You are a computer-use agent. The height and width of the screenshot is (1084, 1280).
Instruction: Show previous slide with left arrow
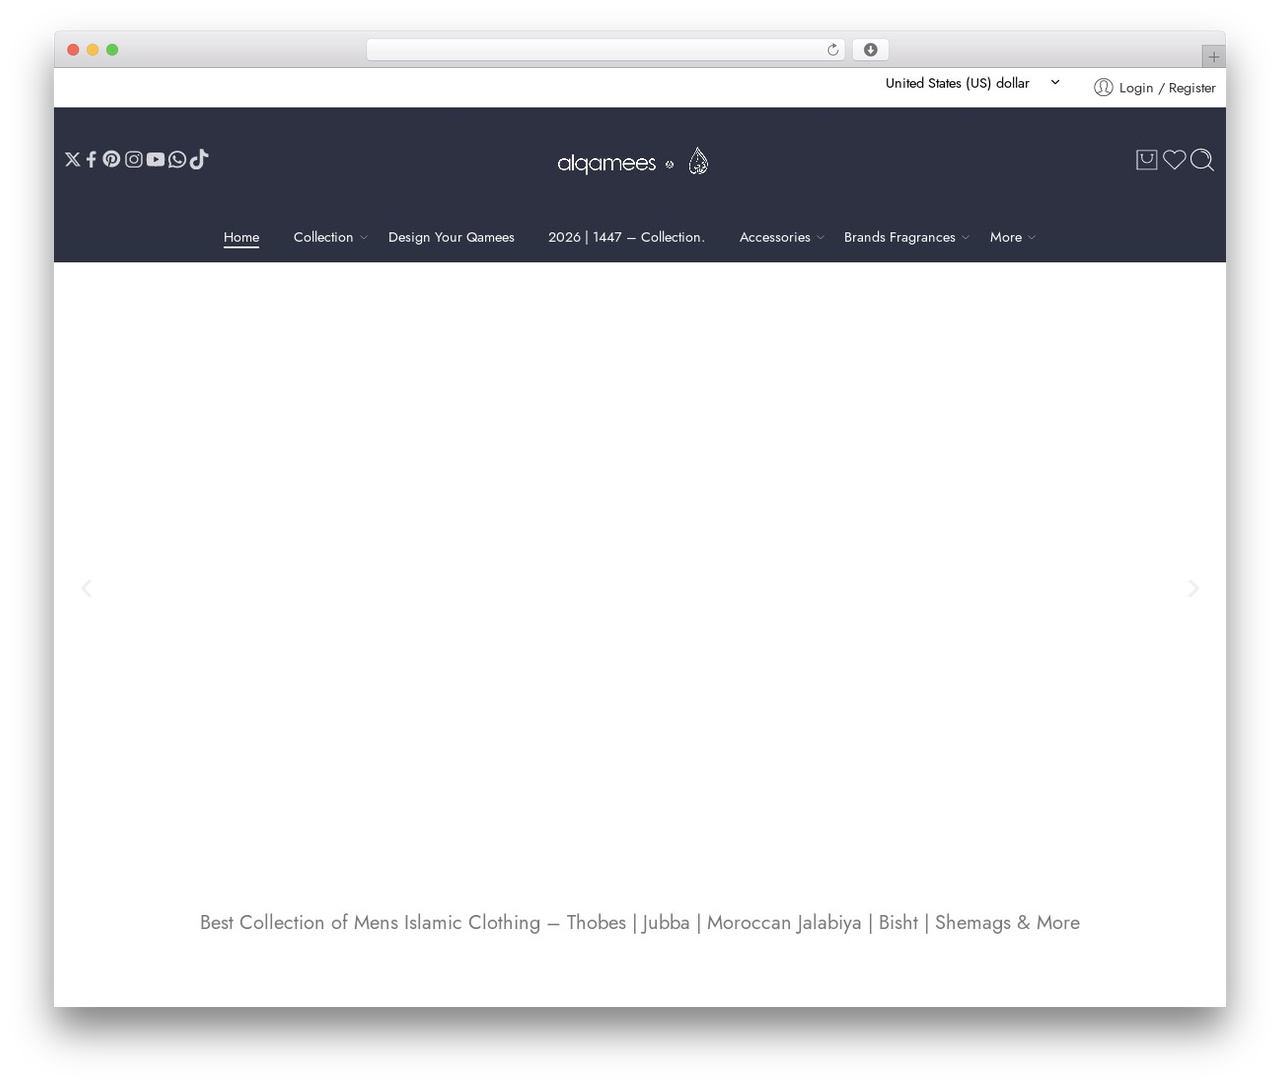pyautogui.click(x=87, y=588)
